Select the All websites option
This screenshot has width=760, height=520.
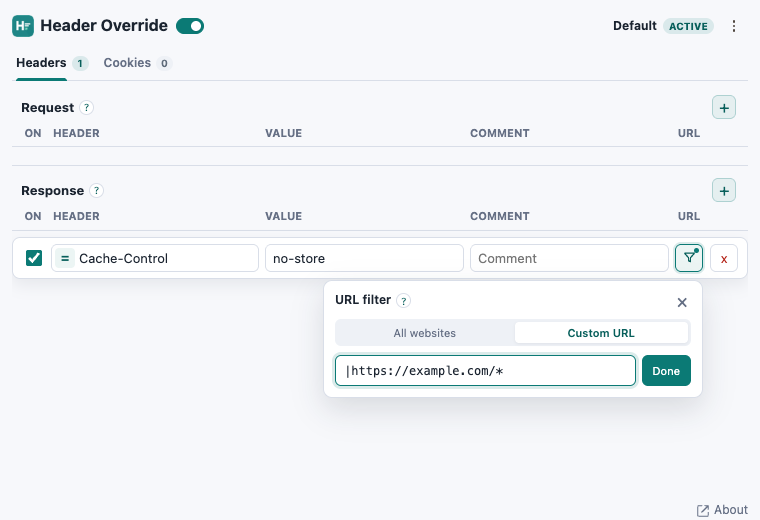425,333
